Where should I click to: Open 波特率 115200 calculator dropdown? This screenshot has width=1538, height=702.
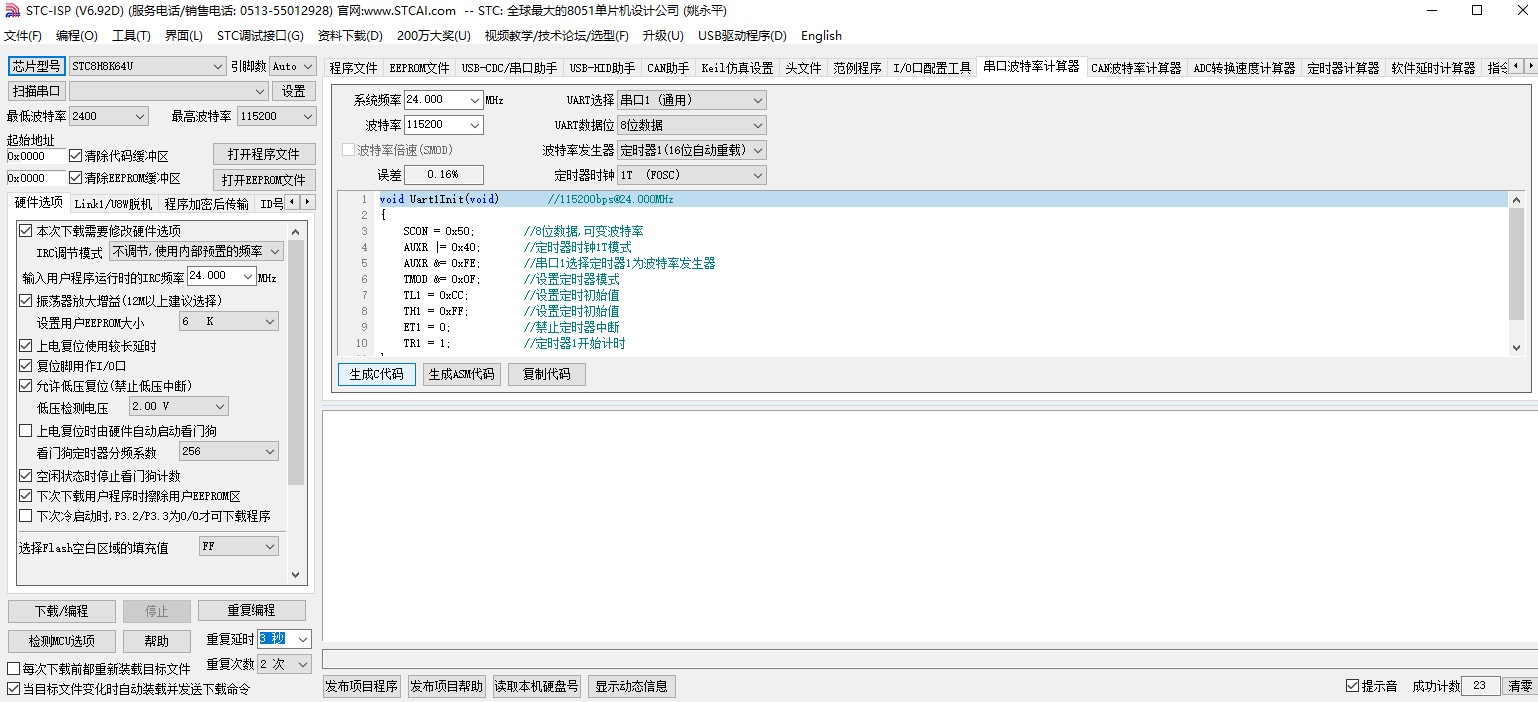(444, 125)
